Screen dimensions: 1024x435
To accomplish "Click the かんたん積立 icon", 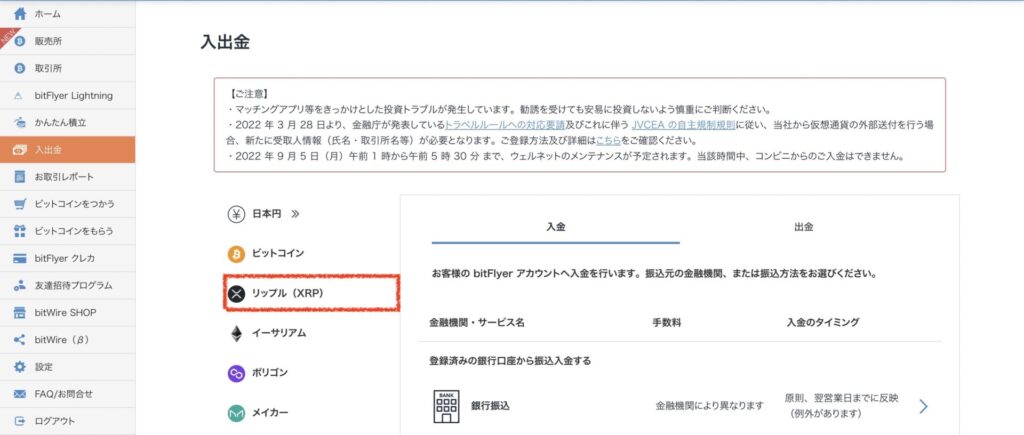I will coord(20,122).
